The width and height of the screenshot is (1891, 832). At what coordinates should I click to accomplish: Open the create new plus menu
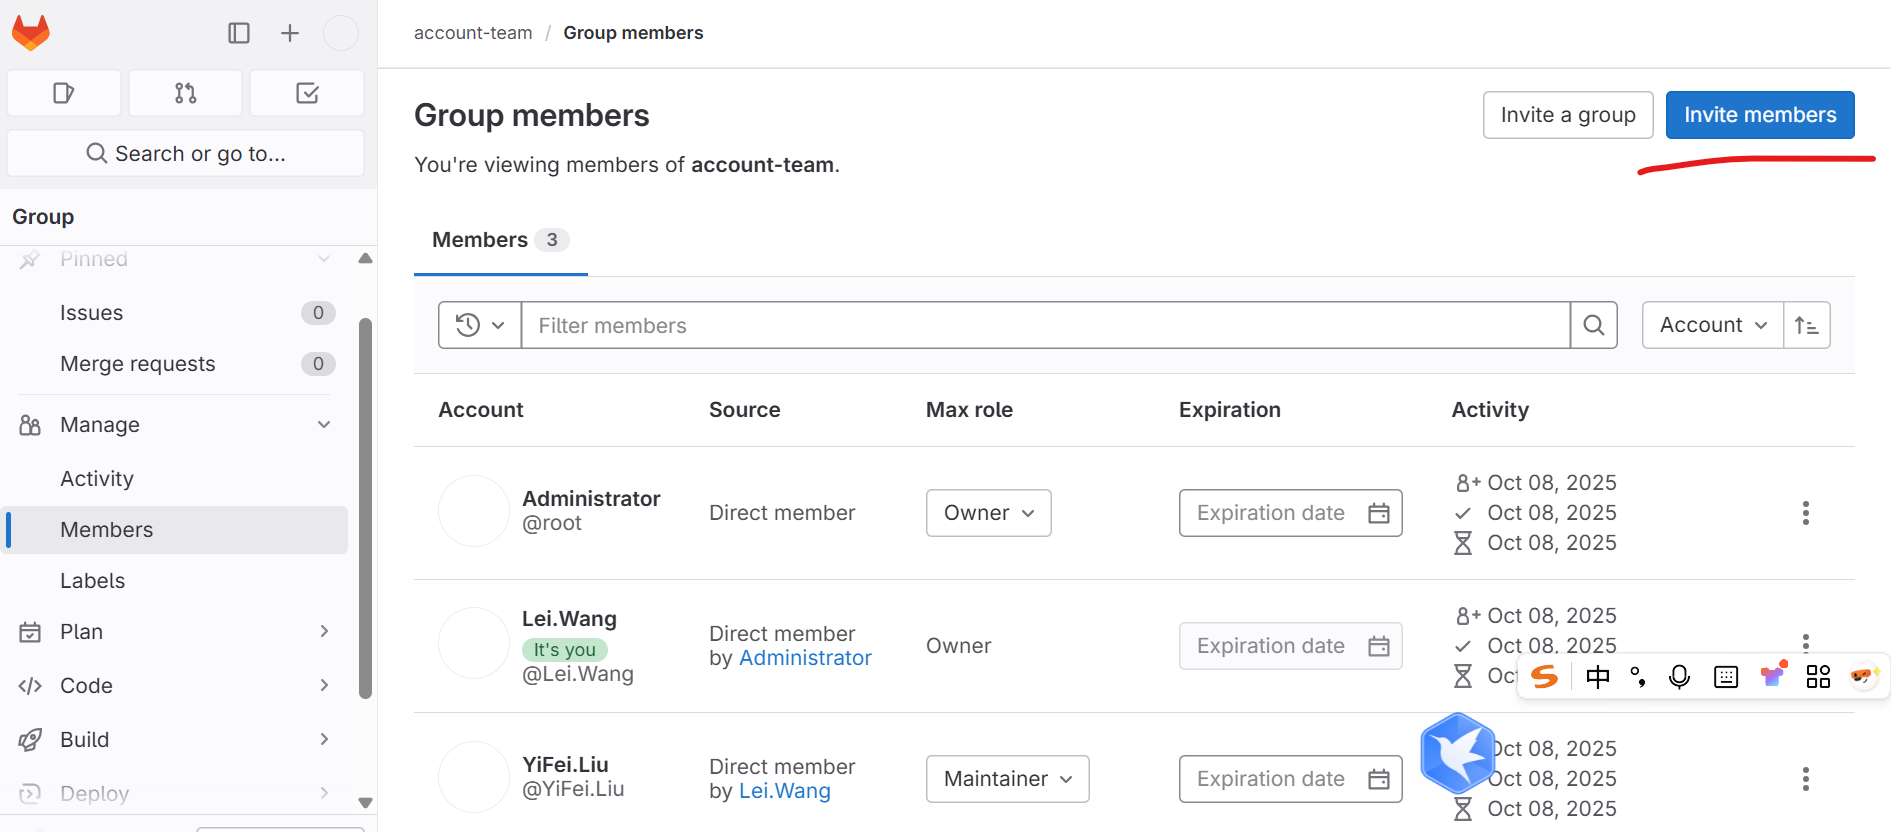point(290,33)
